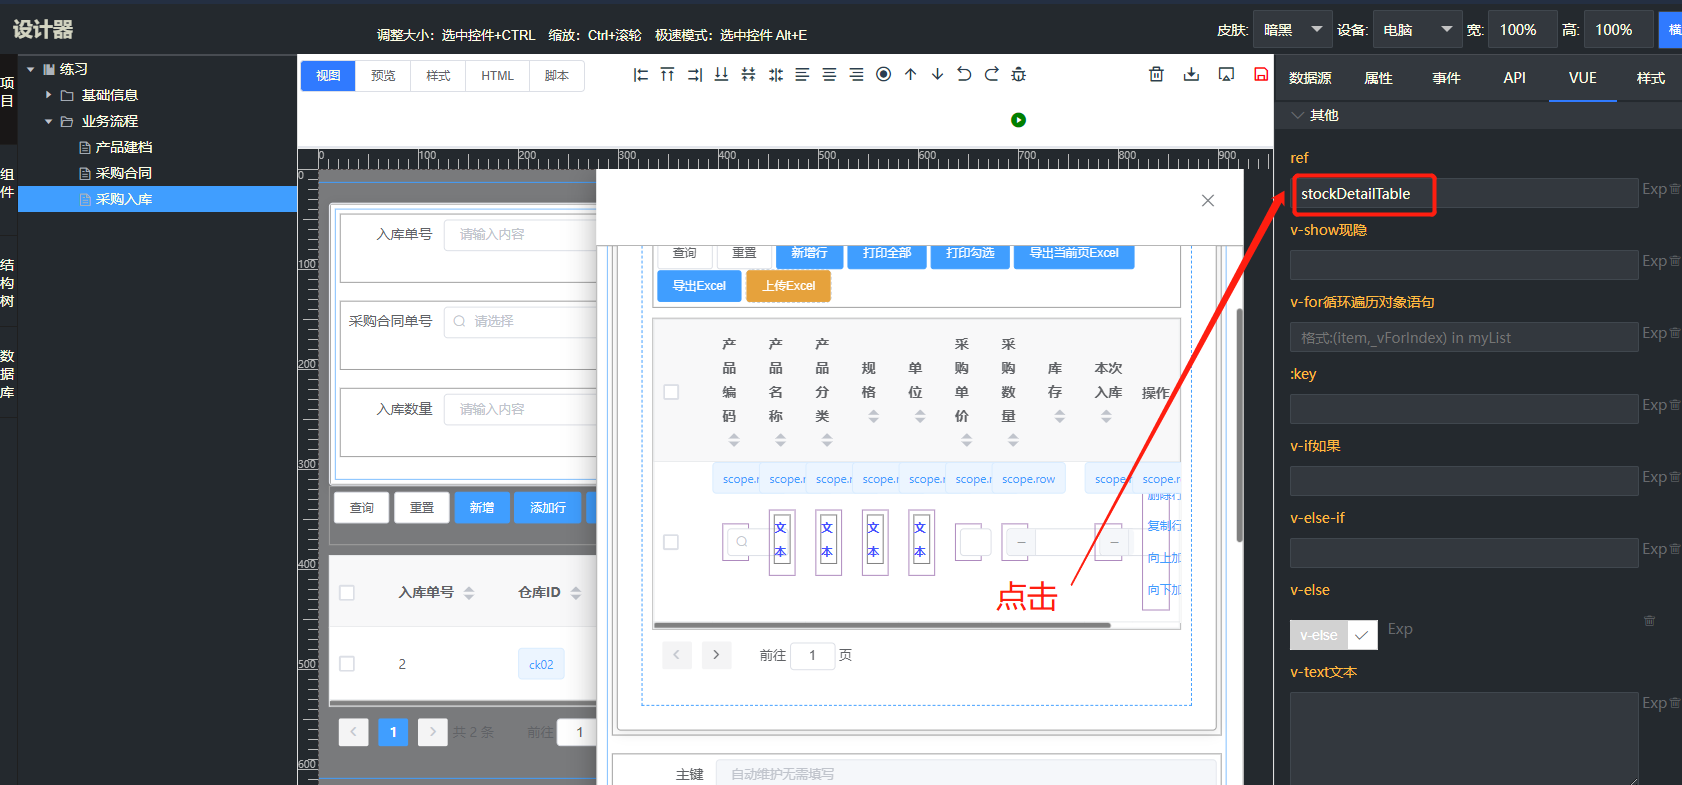Collapse the 其他 section in properties panel
Screen dimensions: 1682x785
coord(1298,115)
